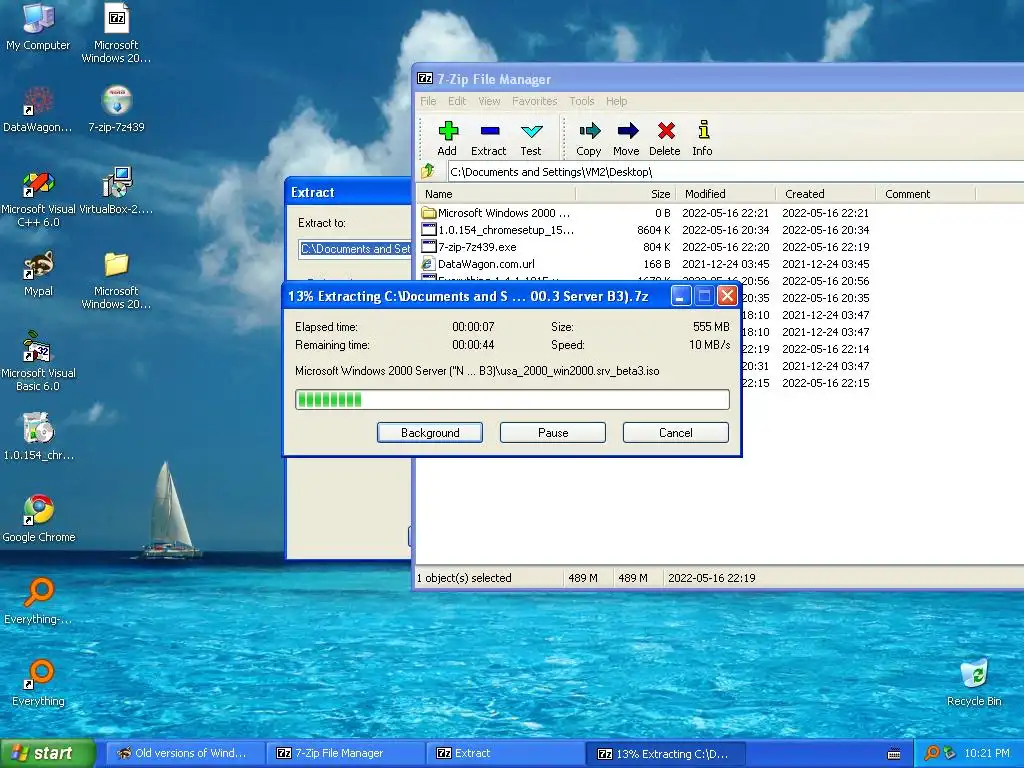The height and width of the screenshot is (768, 1024).
Task: Click the Comment column header
Action: [925, 194]
